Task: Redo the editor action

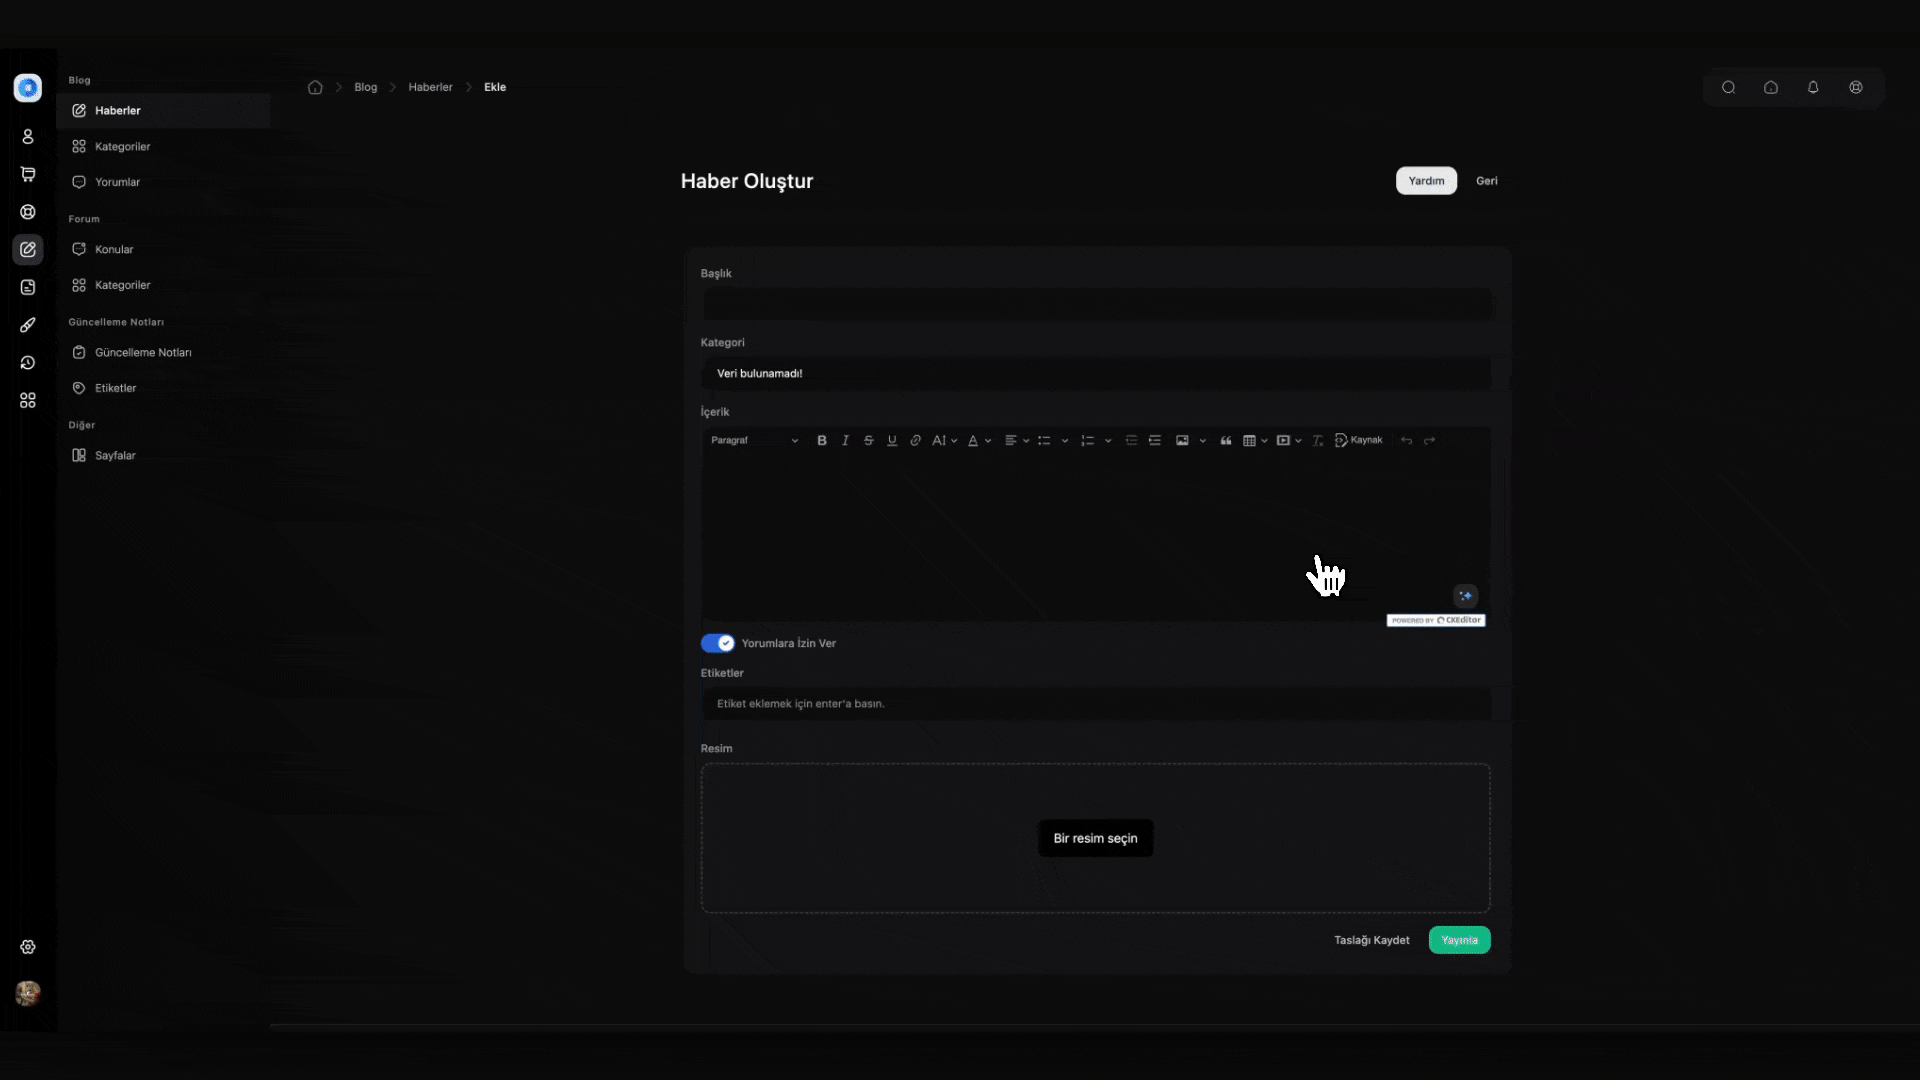Action: pos(1430,440)
